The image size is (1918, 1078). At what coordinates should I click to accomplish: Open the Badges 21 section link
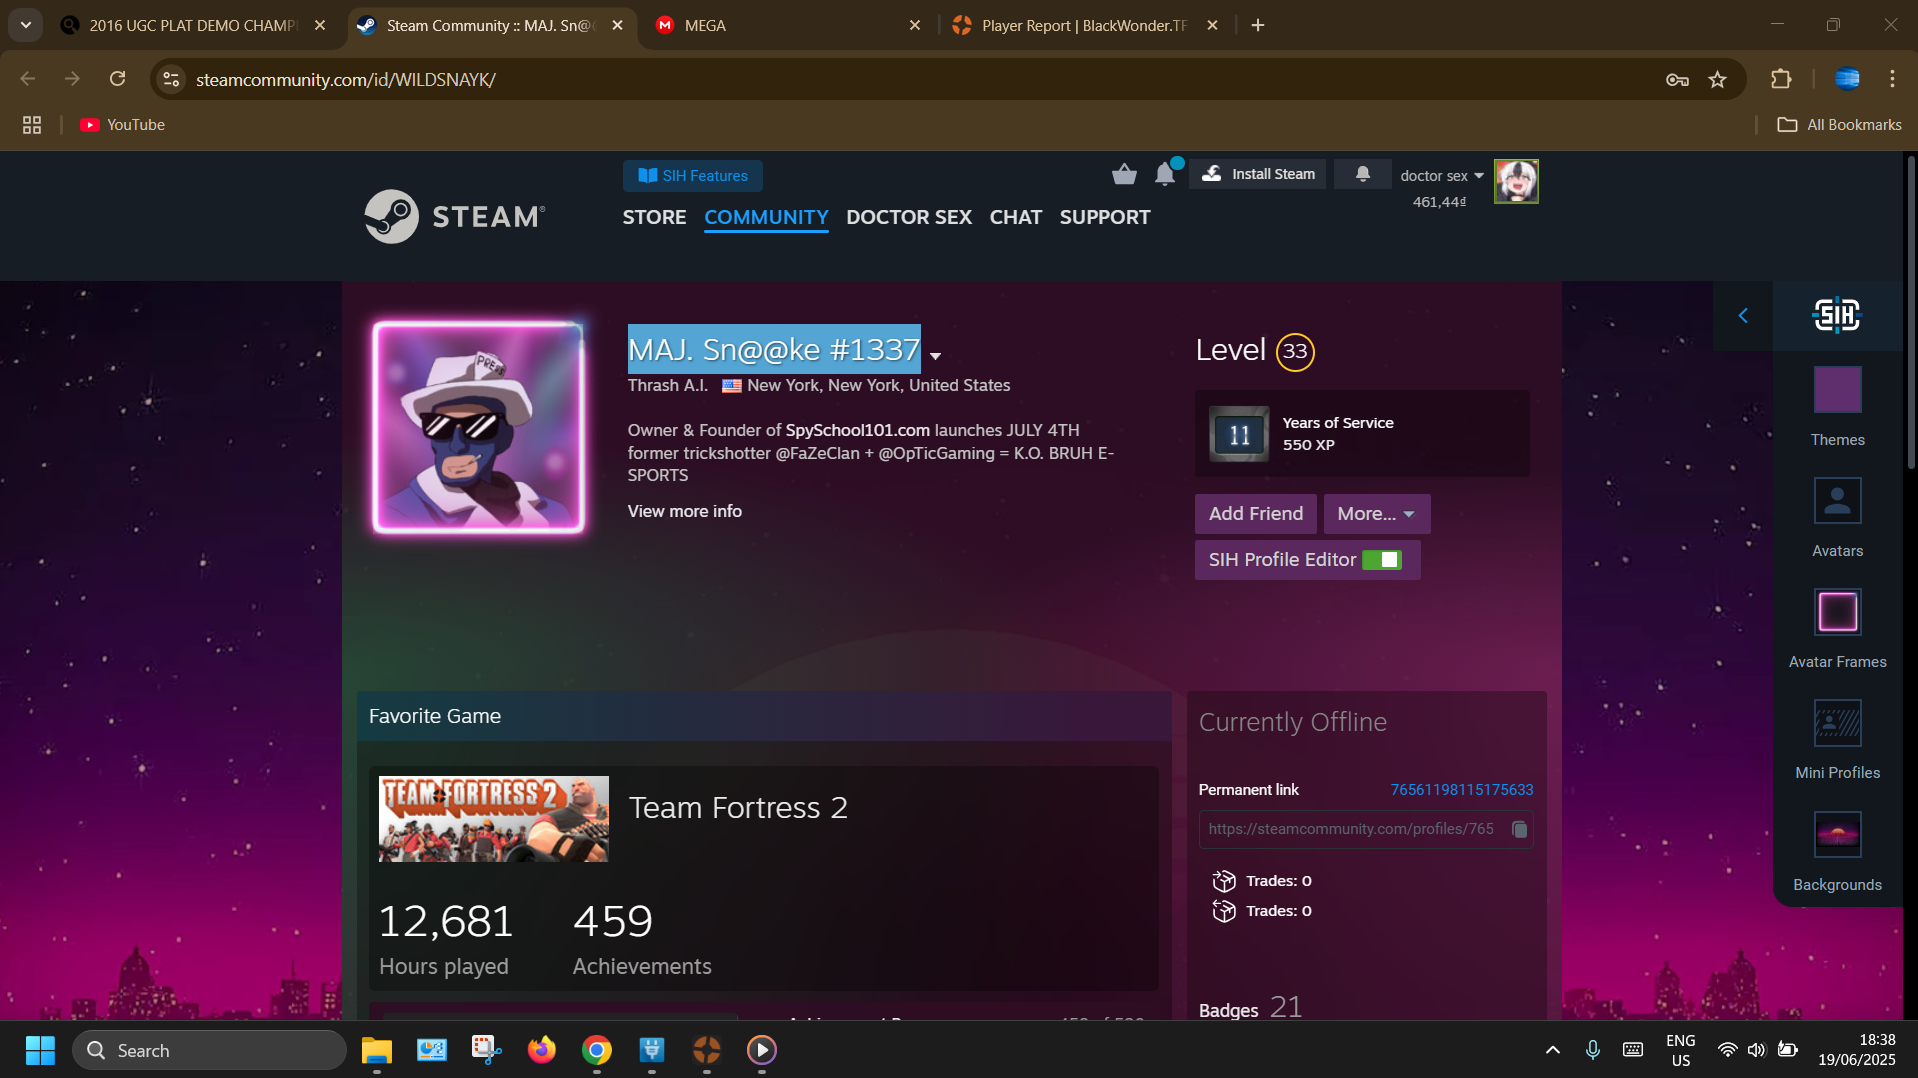pos(1250,1008)
